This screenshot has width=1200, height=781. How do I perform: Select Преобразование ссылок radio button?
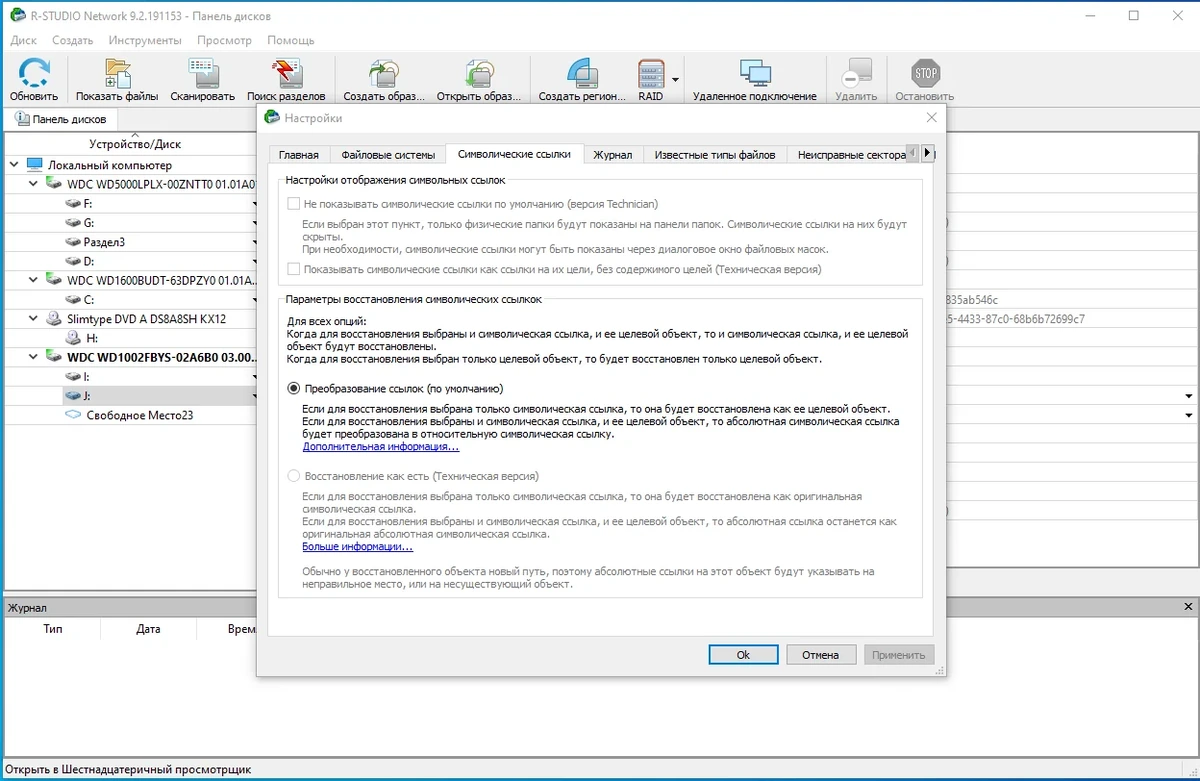(x=293, y=388)
